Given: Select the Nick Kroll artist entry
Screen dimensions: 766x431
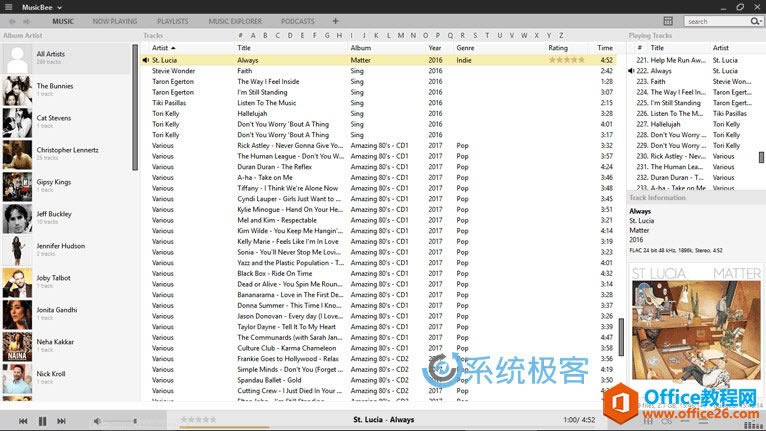Looking at the screenshot, I should pyautogui.click(x=66, y=378).
